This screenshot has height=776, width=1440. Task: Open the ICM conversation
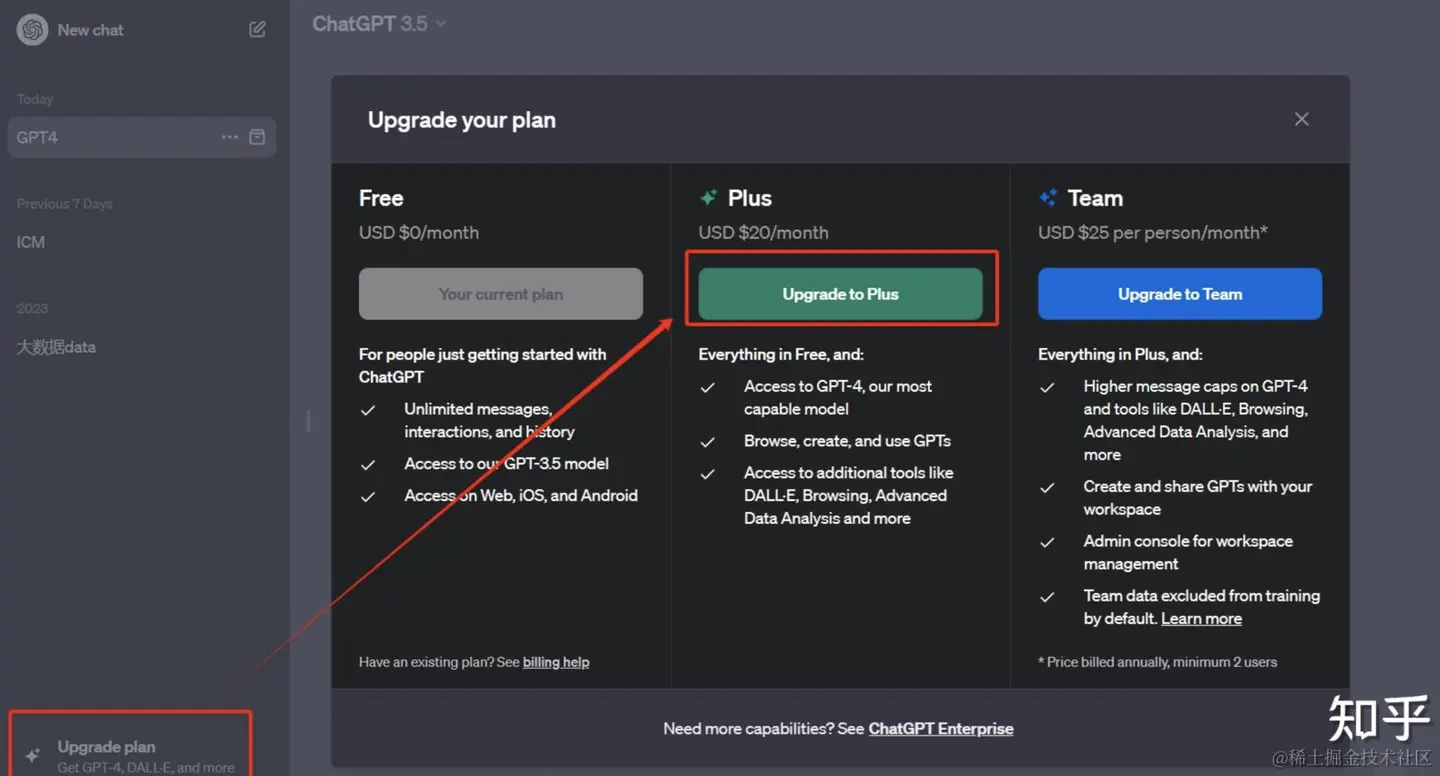click(x=31, y=242)
